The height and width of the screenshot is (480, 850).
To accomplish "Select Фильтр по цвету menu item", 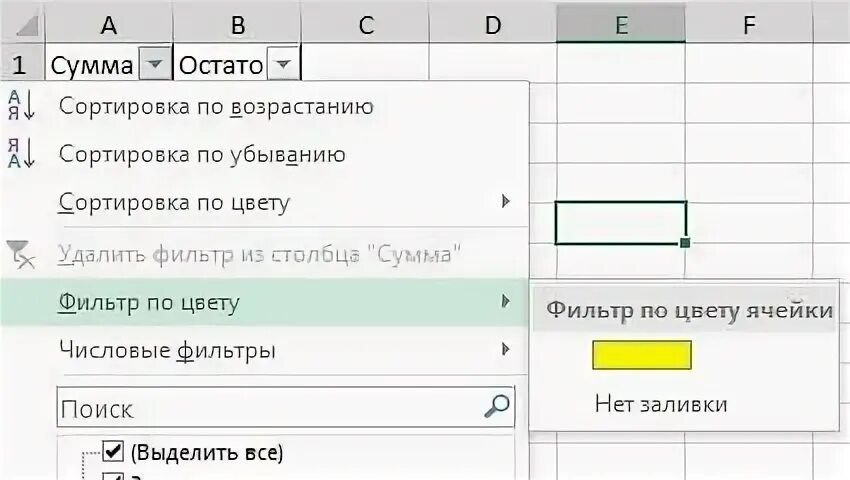I will (265, 302).
